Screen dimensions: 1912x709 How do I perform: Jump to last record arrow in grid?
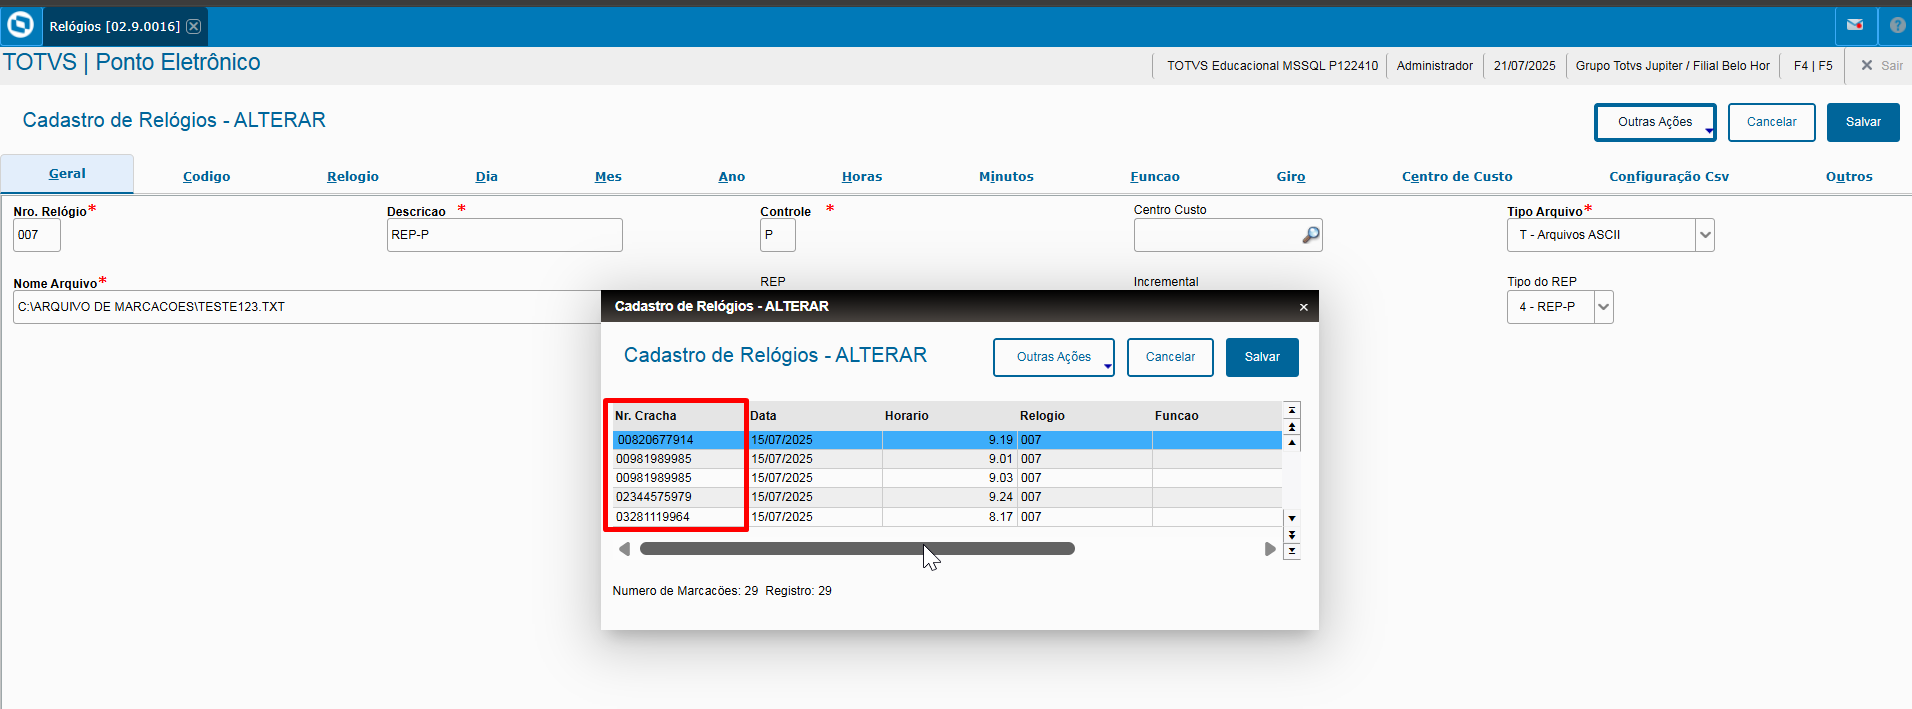coord(1292,551)
